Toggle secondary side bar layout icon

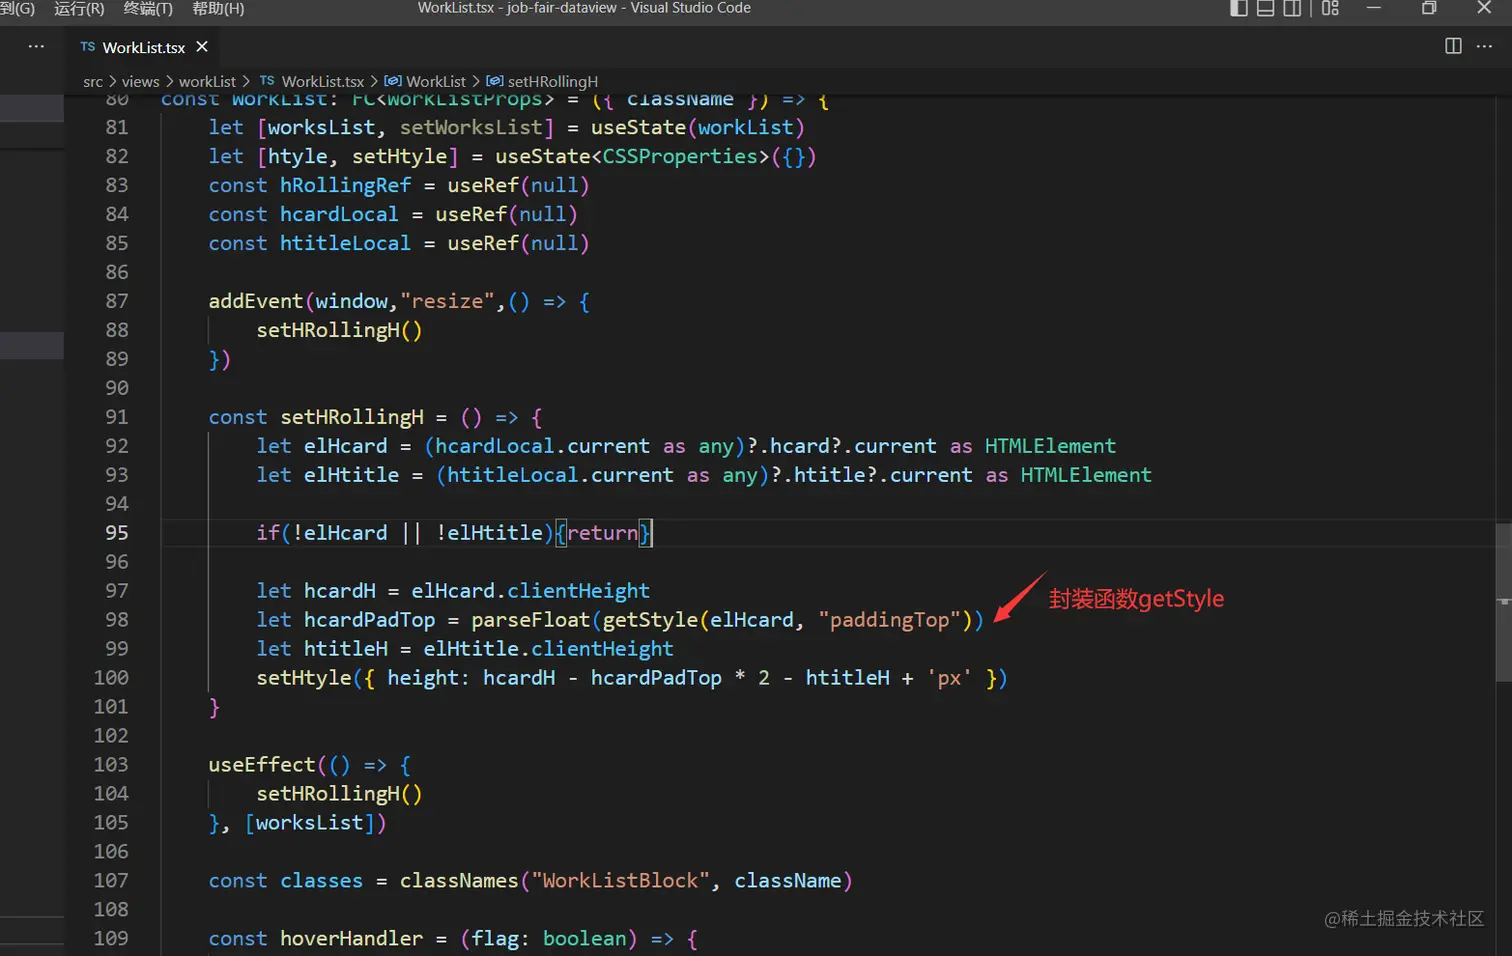coord(1292,8)
